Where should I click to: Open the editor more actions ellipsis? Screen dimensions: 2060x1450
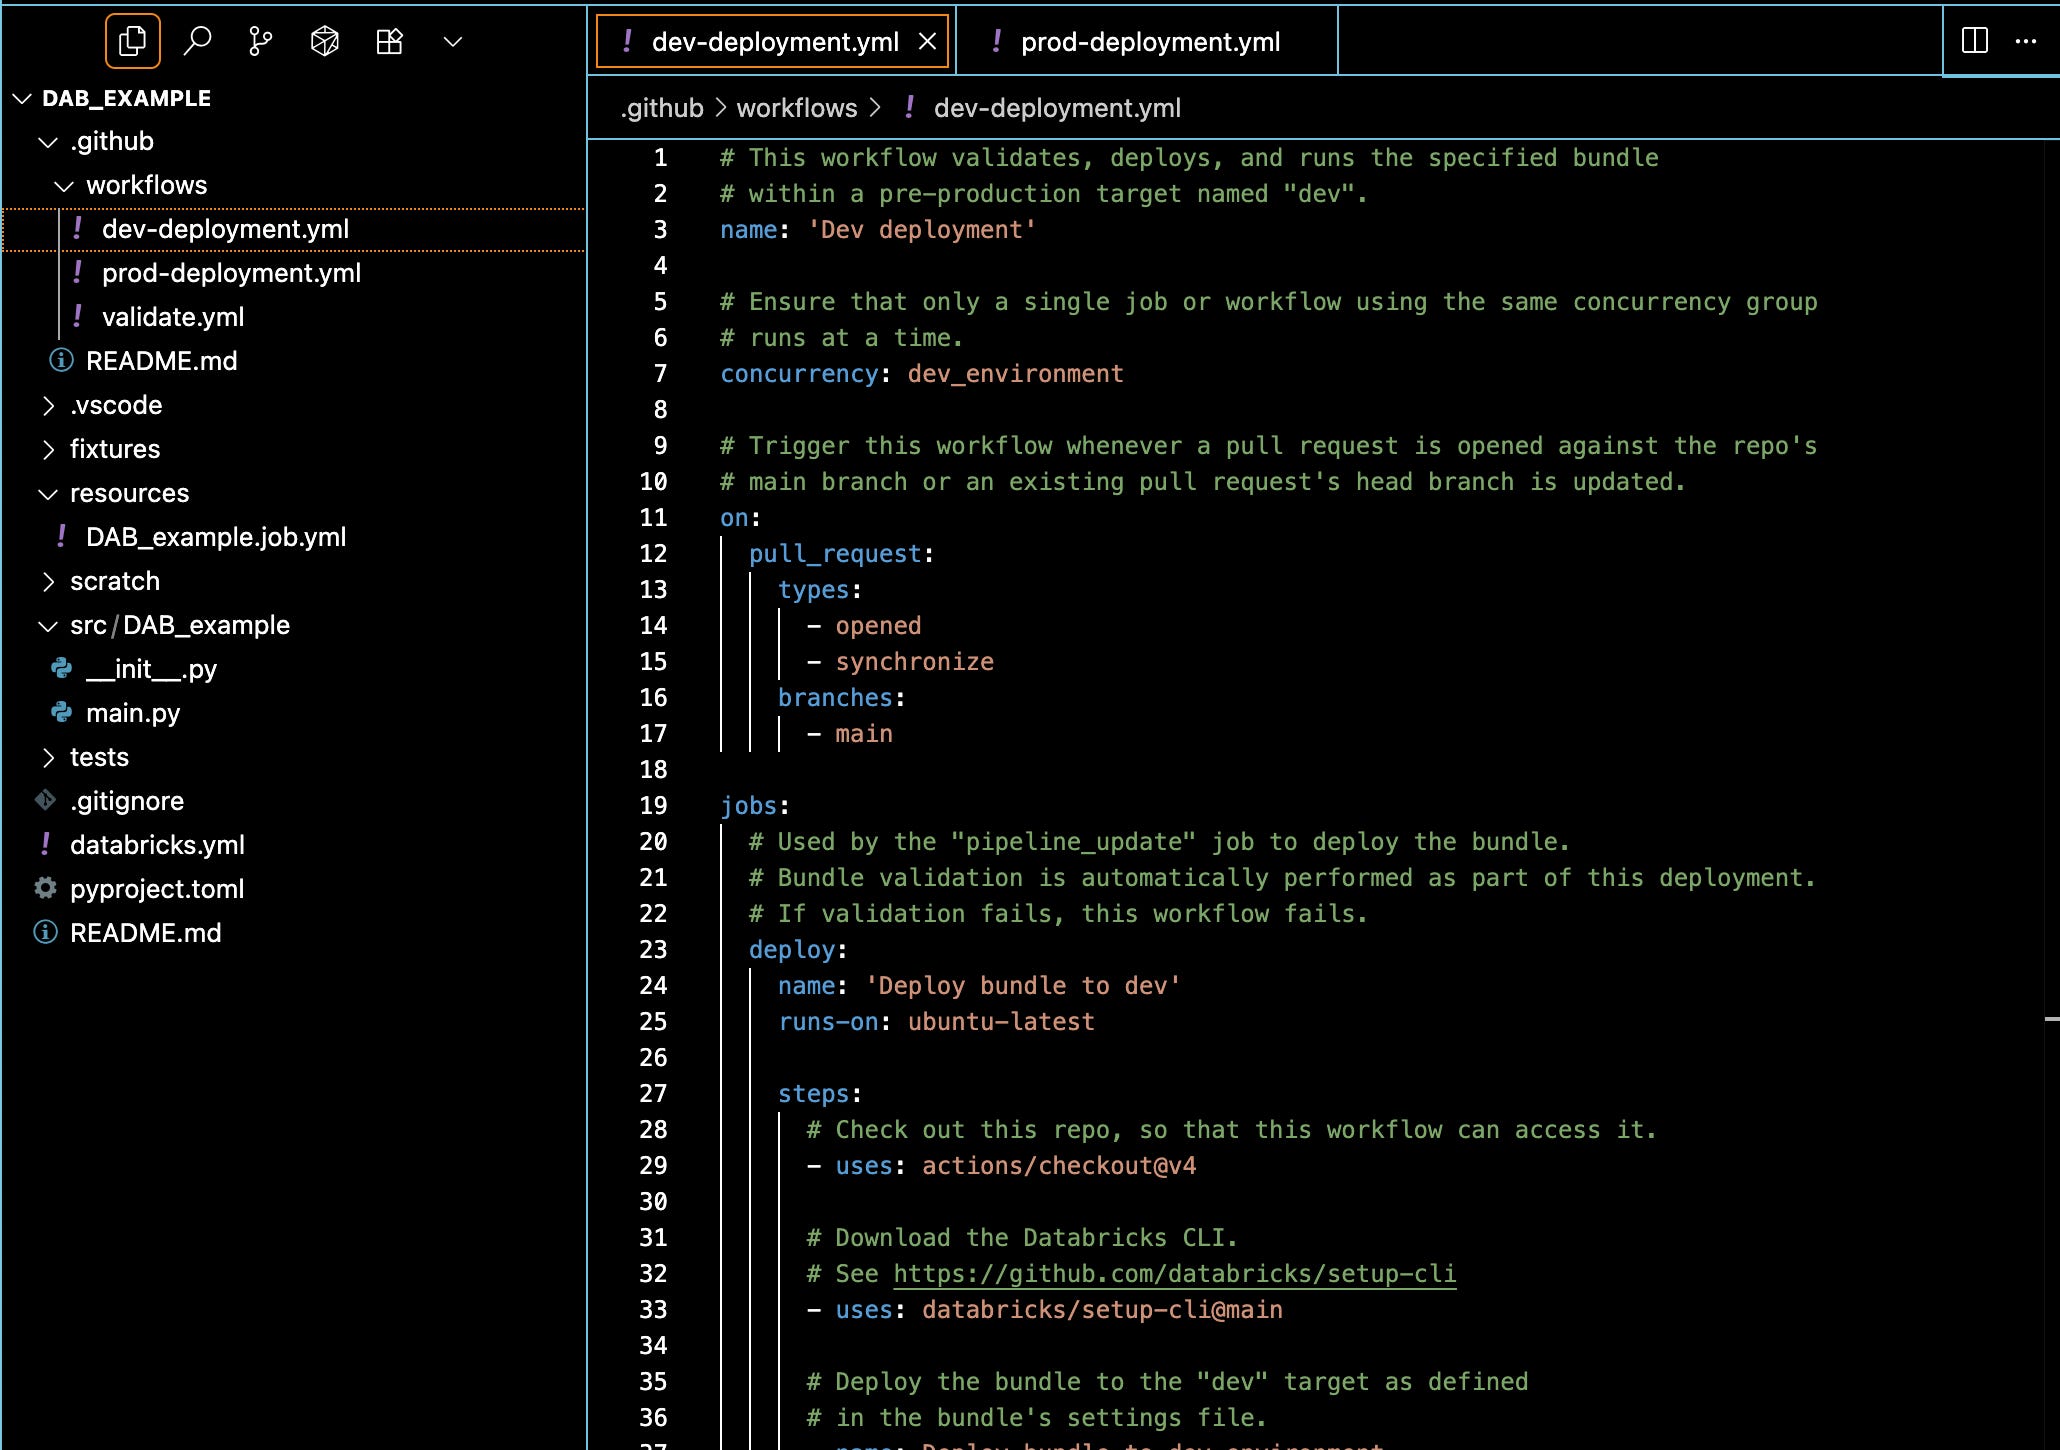[x=2026, y=41]
